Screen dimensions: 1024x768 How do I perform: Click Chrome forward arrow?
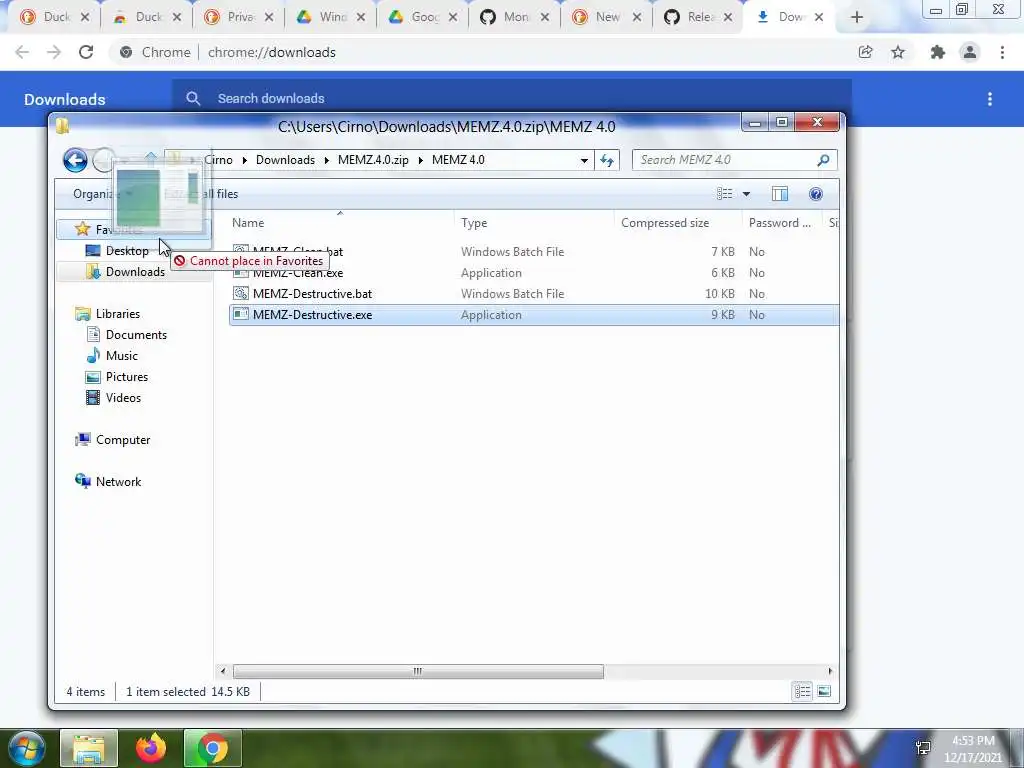(54, 52)
